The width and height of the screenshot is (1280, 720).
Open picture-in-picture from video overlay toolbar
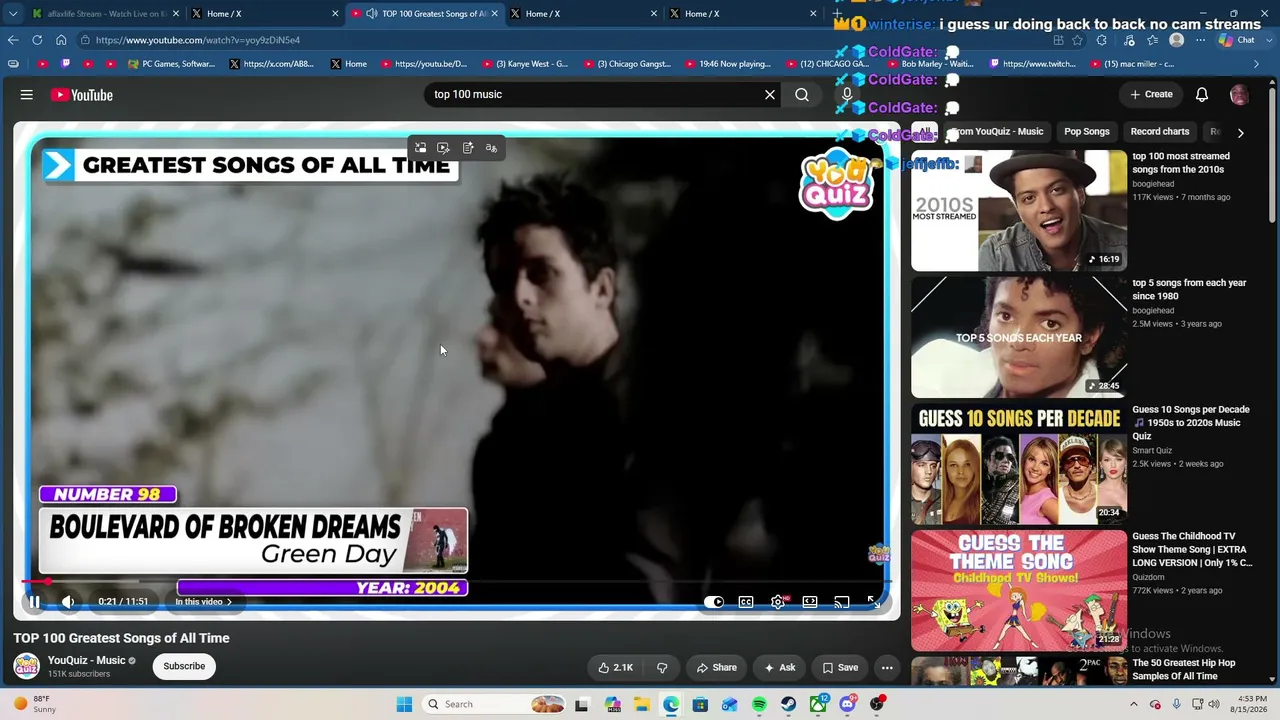420,148
